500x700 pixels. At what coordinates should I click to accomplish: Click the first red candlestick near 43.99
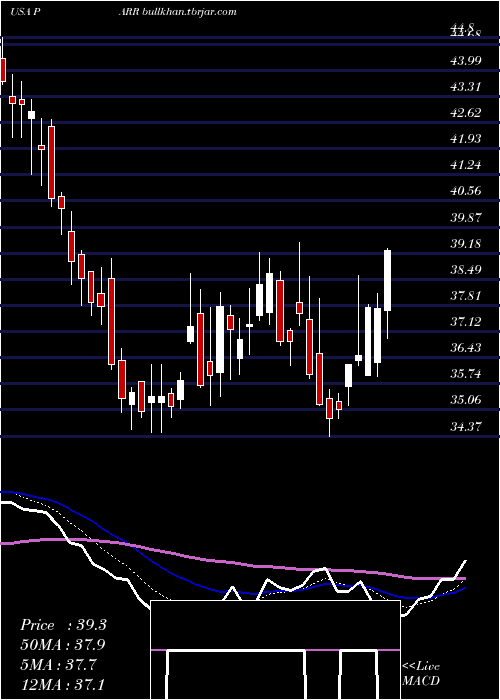(3, 69)
